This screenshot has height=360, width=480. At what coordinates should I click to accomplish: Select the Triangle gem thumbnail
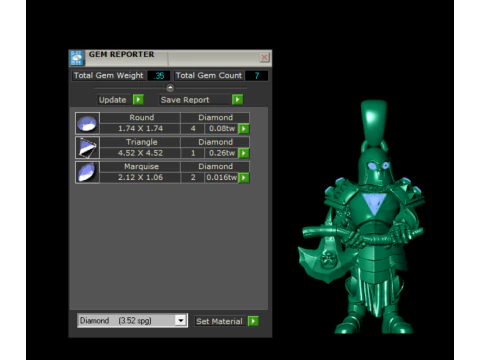pyautogui.click(x=87, y=148)
